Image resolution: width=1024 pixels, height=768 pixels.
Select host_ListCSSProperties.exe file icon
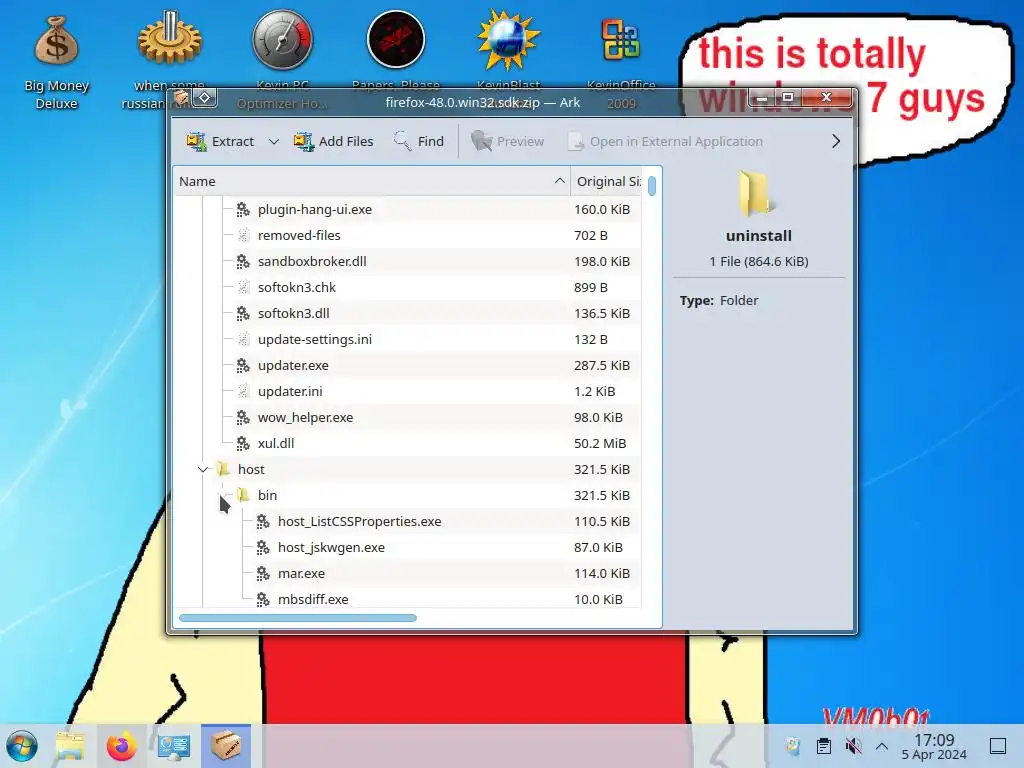(x=263, y=521)
